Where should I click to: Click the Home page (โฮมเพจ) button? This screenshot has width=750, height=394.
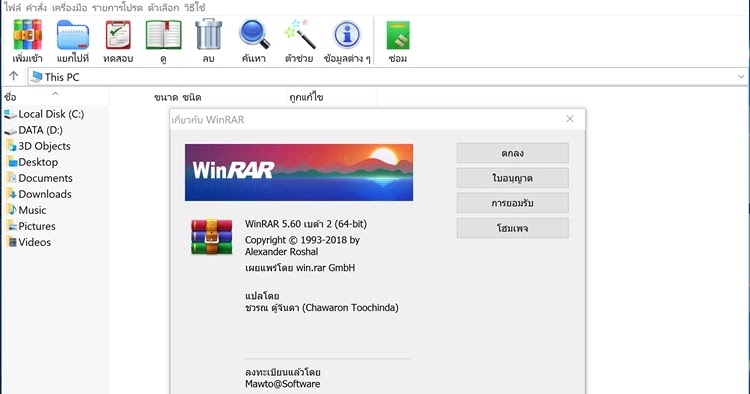tap(512, 228)
